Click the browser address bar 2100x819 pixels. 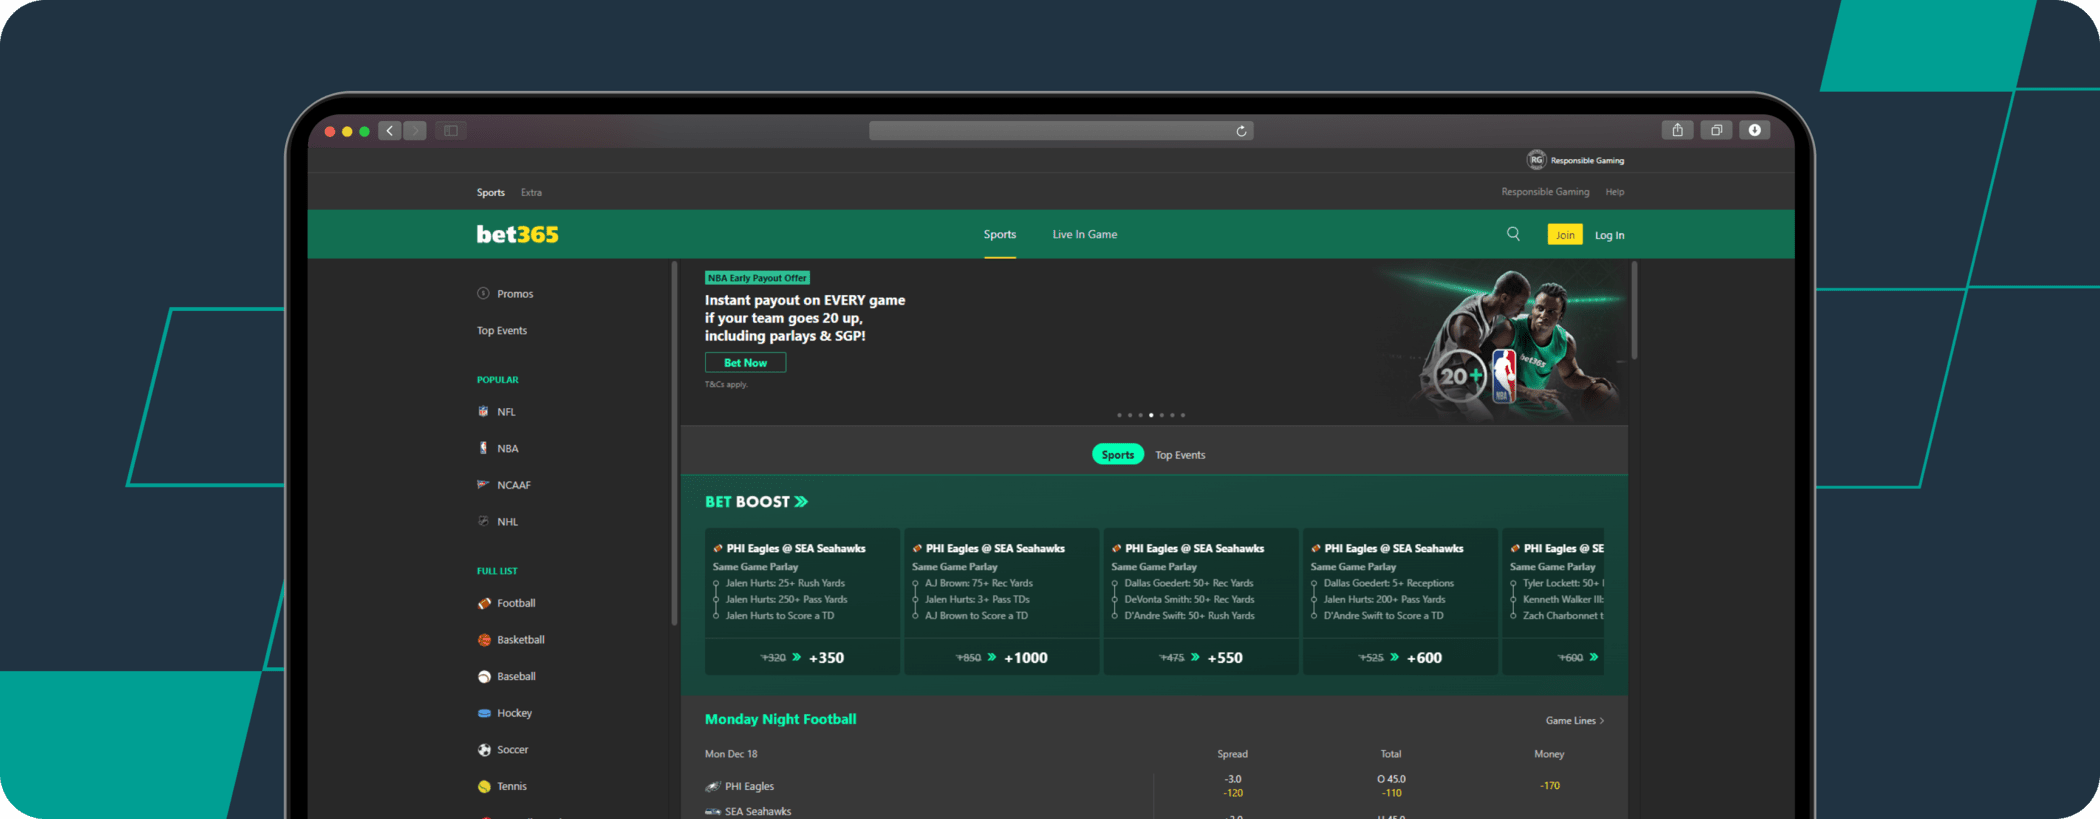(1061, 131)
